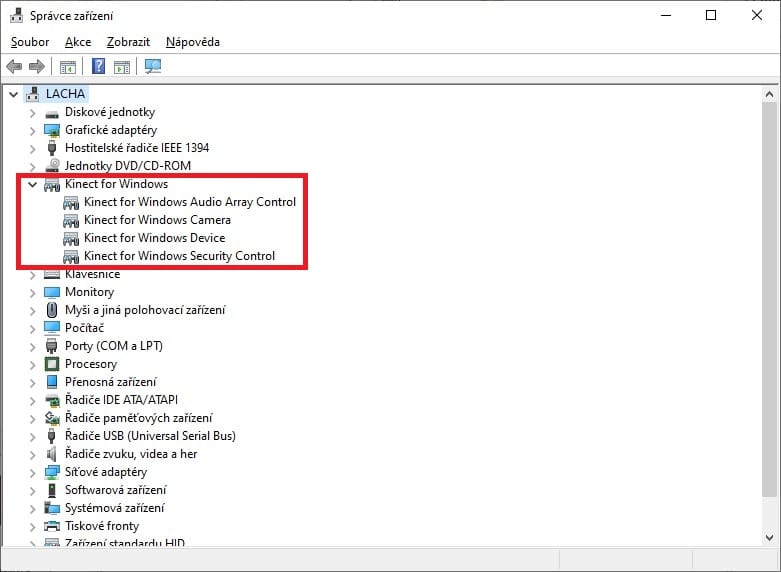Expand the Diskové jednotky node
Screen dimensions: 781x572
tap(33, 113)
